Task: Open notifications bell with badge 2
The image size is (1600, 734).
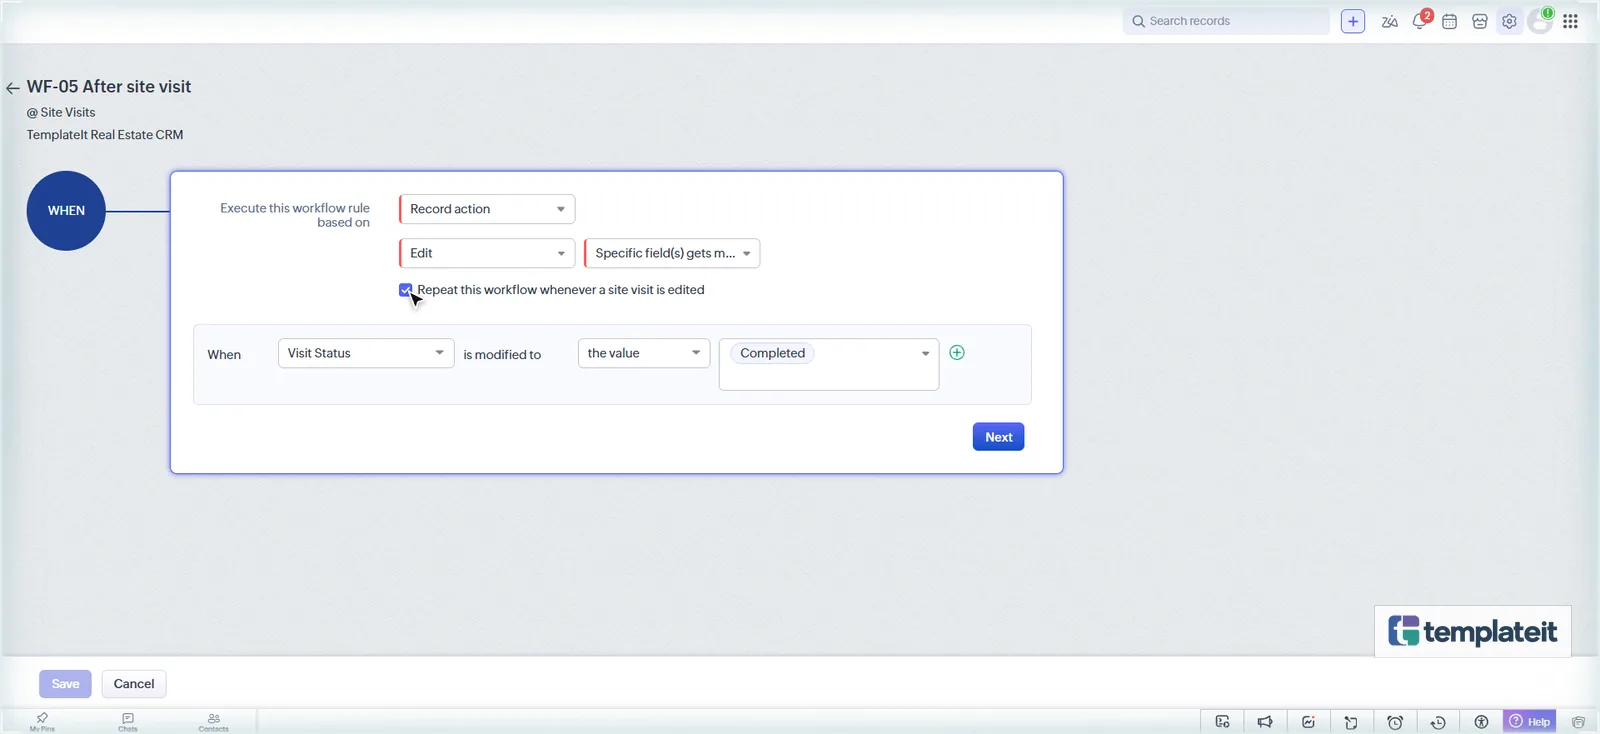Action: click(1420, 21)
